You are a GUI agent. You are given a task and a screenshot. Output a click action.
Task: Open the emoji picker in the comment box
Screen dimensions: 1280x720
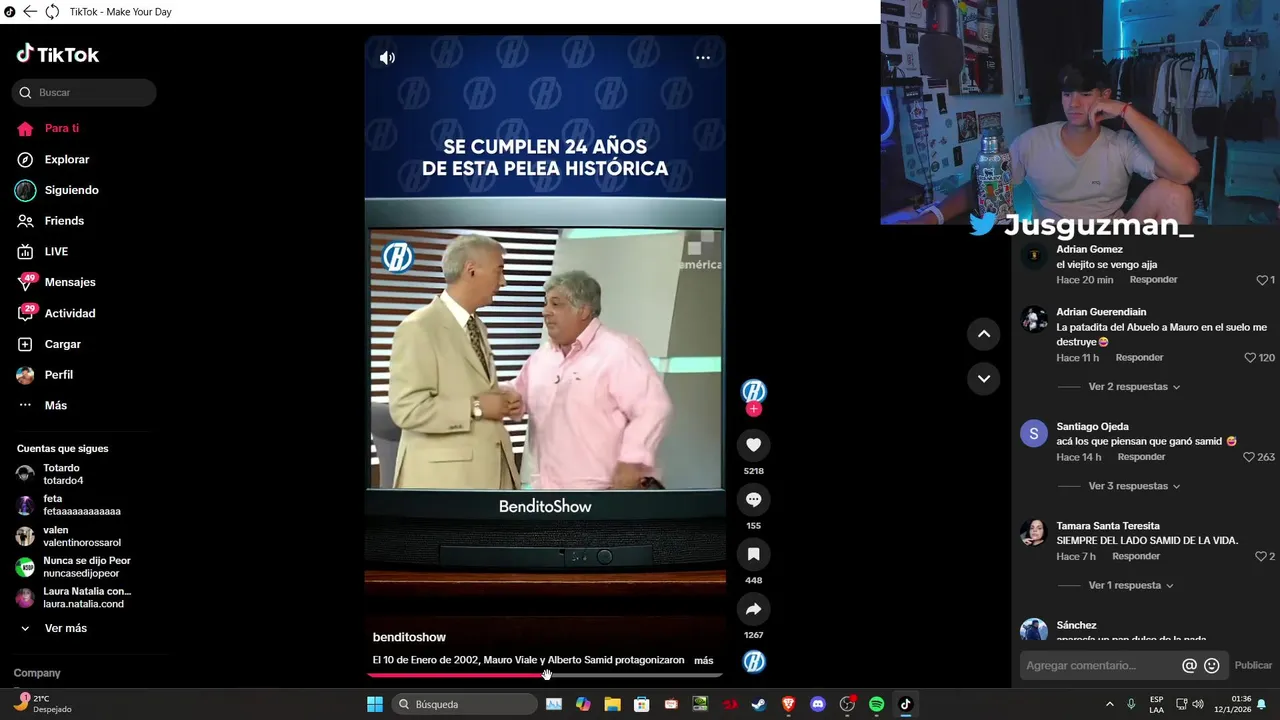[x=1212, y=666]
